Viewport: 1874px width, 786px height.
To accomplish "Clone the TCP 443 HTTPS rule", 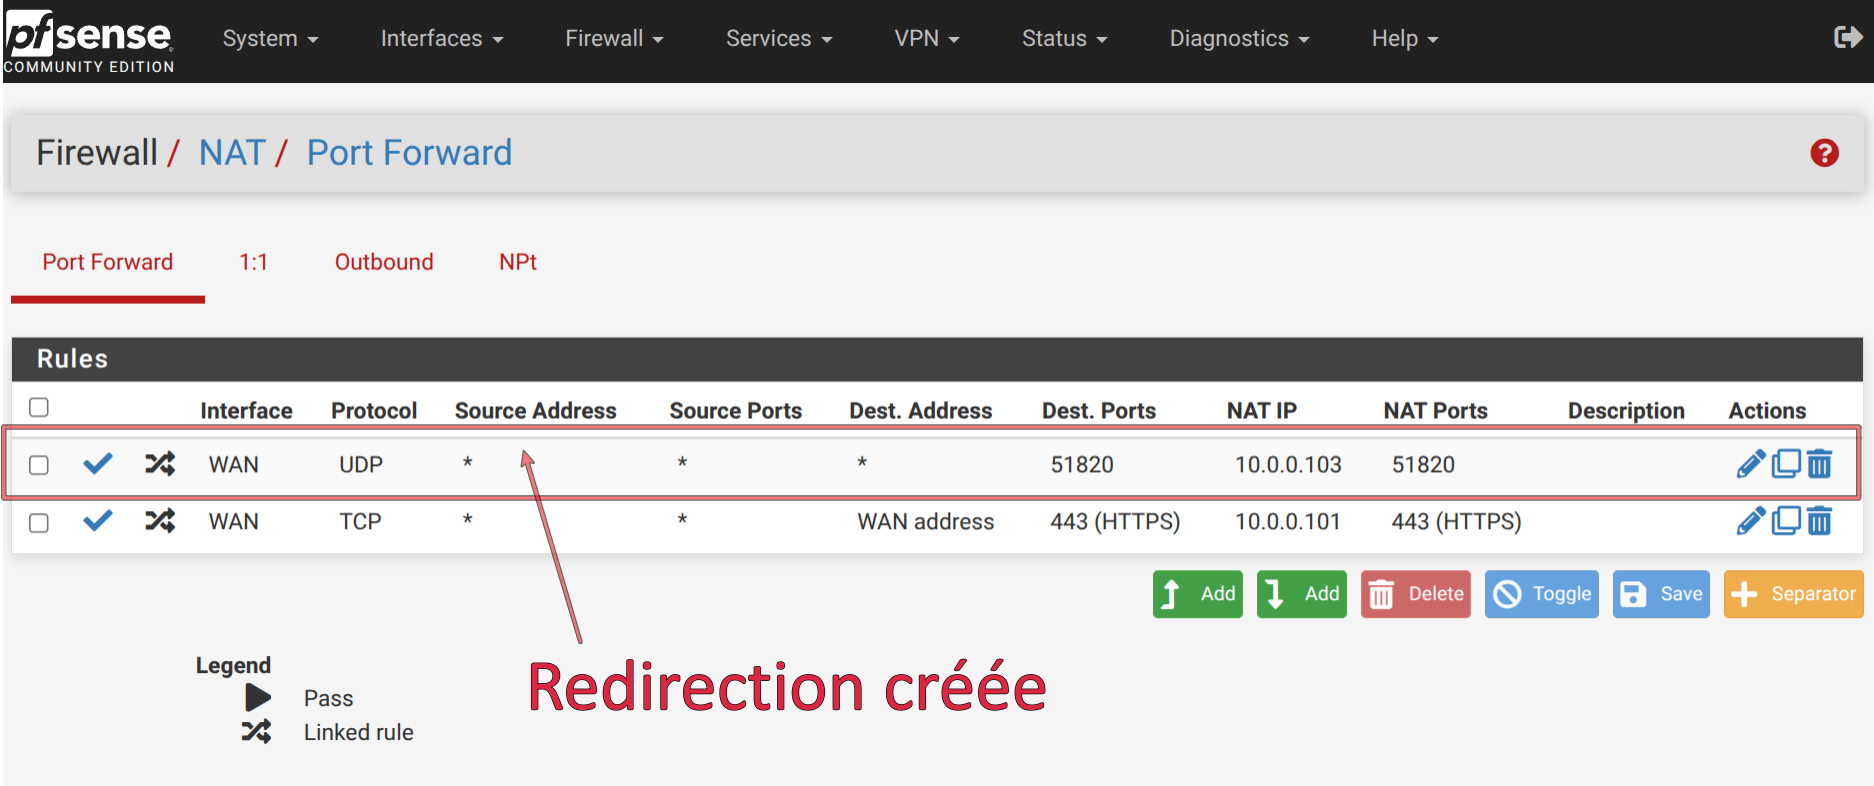I will (x=1786, y=521).
